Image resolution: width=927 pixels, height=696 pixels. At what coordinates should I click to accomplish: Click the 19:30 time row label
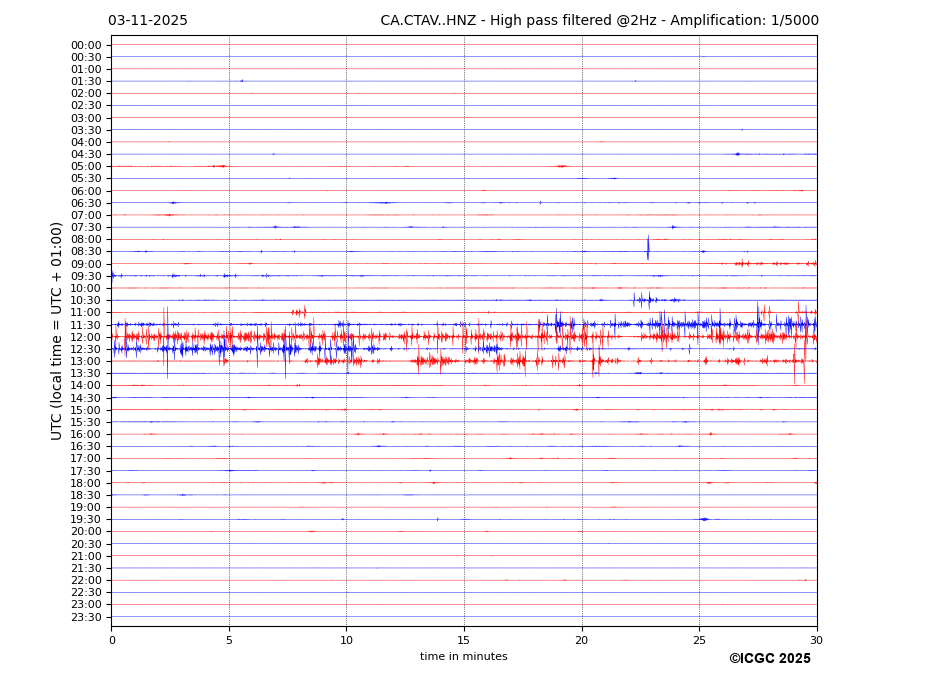pyautogui.click(x=86, y=519)
